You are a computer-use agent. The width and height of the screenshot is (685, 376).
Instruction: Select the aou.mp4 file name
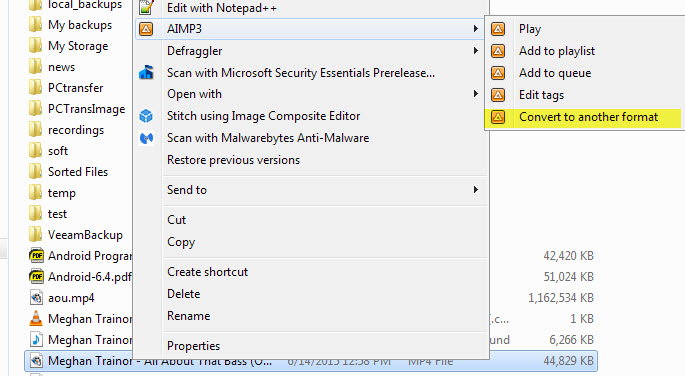[71, 298]
